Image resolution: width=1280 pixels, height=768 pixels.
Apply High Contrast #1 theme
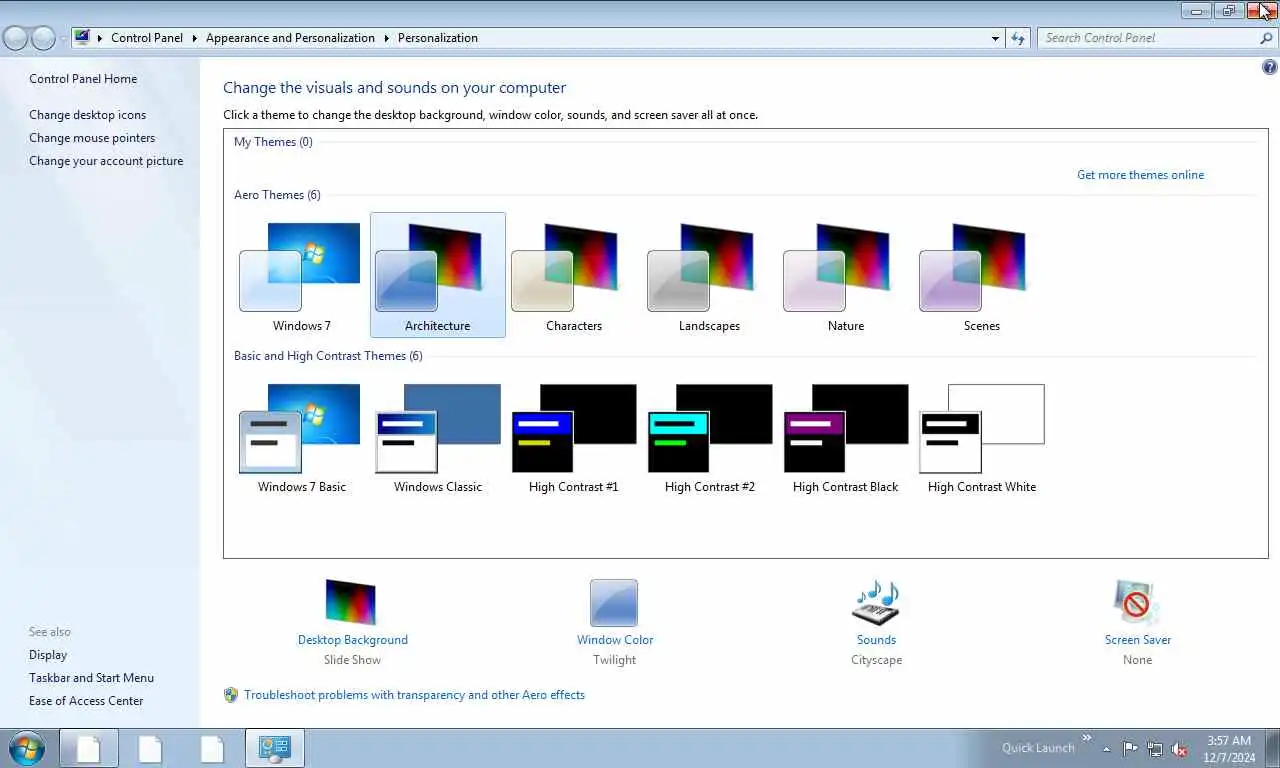pyautogui.click(x=573, y=438)
